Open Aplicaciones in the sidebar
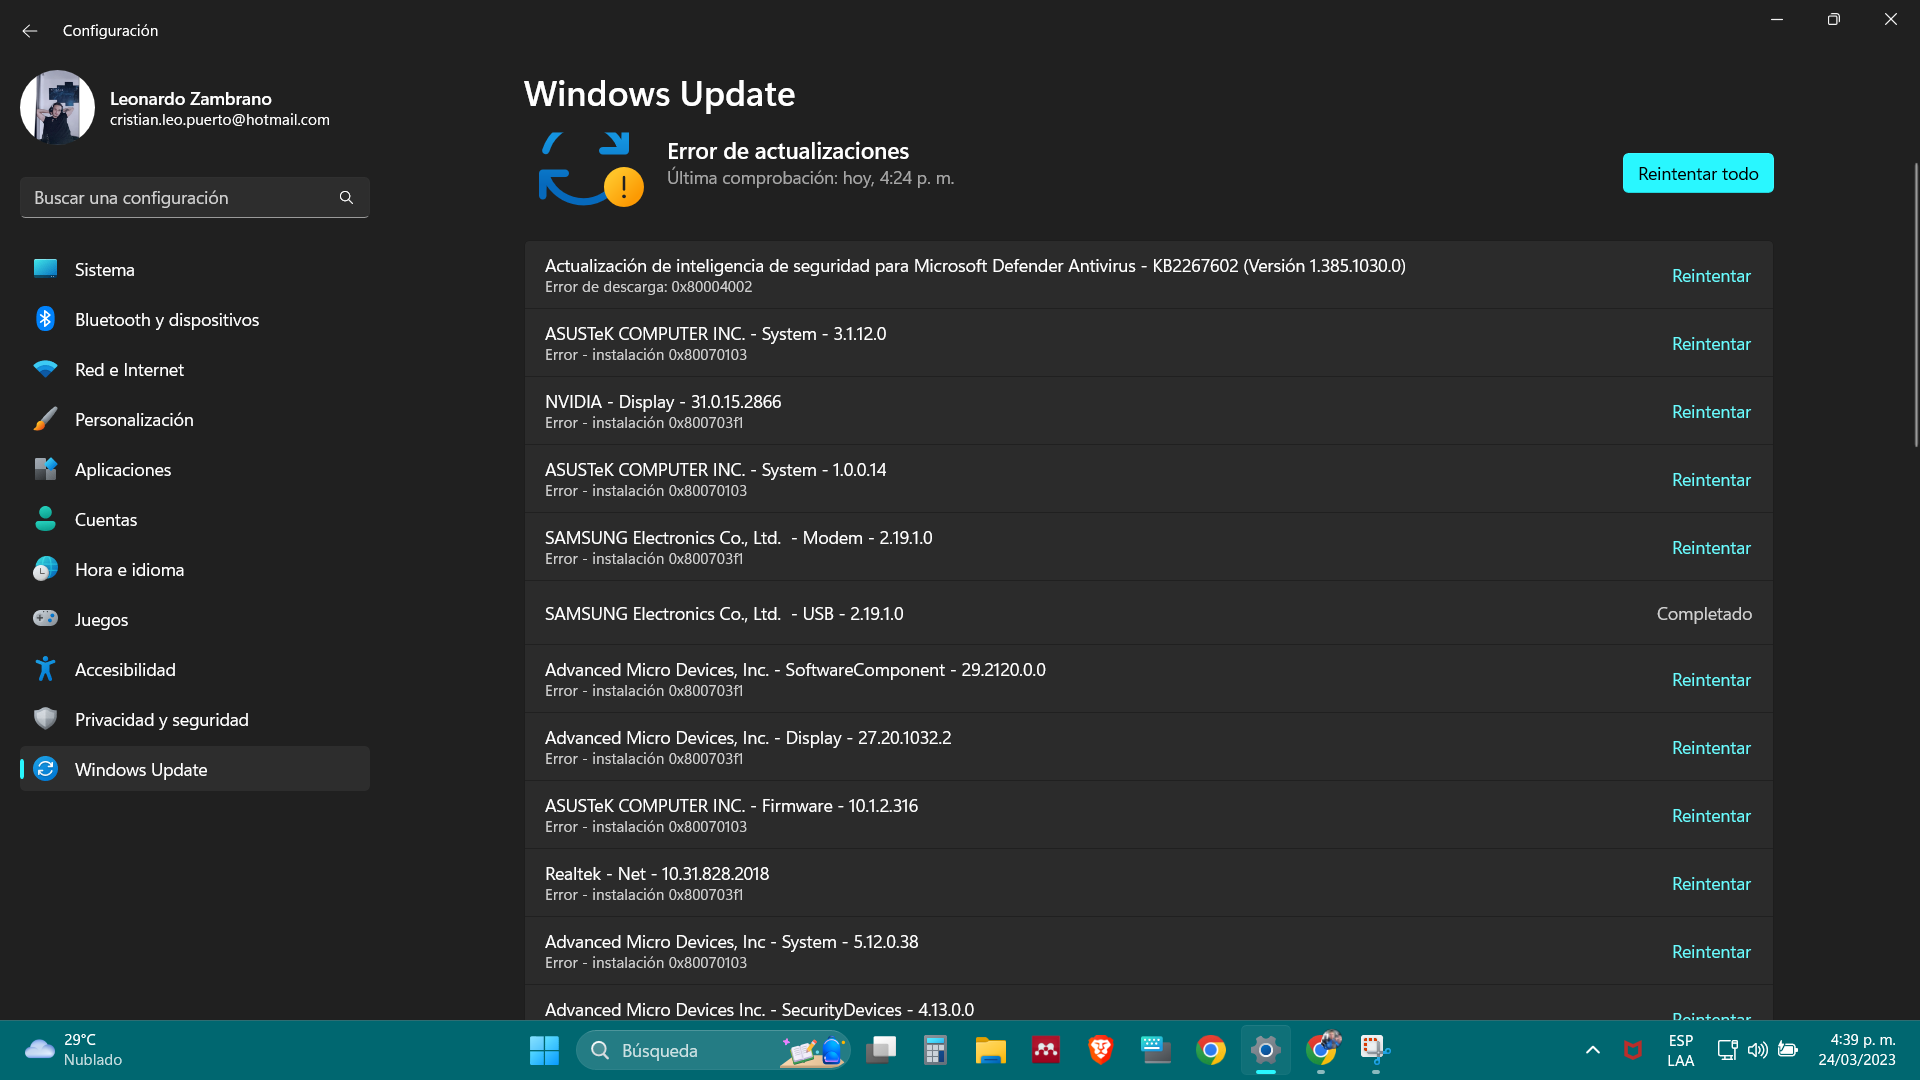Viewport: 1920px width, 1080px height. tap(195, 470)
